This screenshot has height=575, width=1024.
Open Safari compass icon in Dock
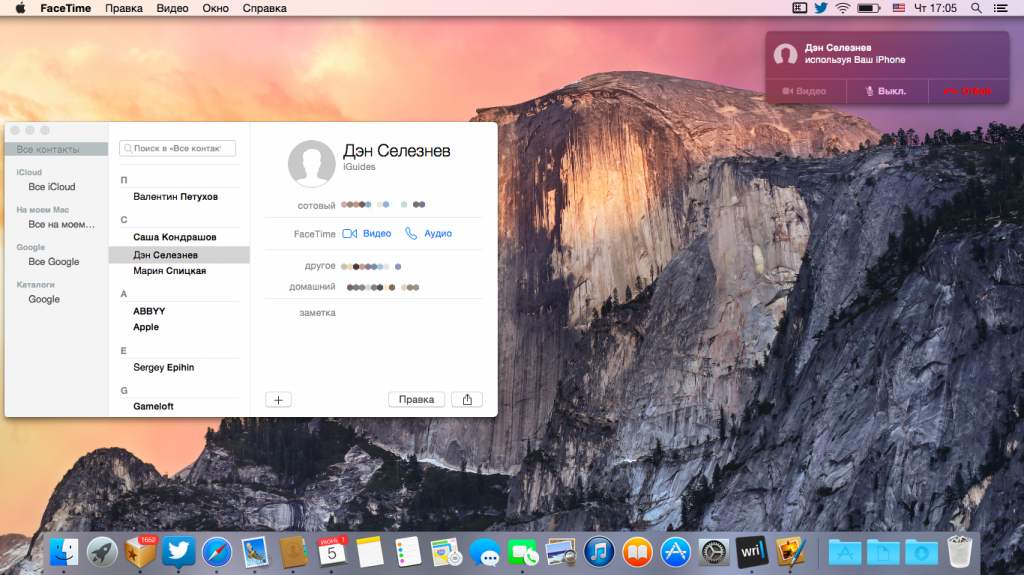pyautogui.click(x=217, y=553)
